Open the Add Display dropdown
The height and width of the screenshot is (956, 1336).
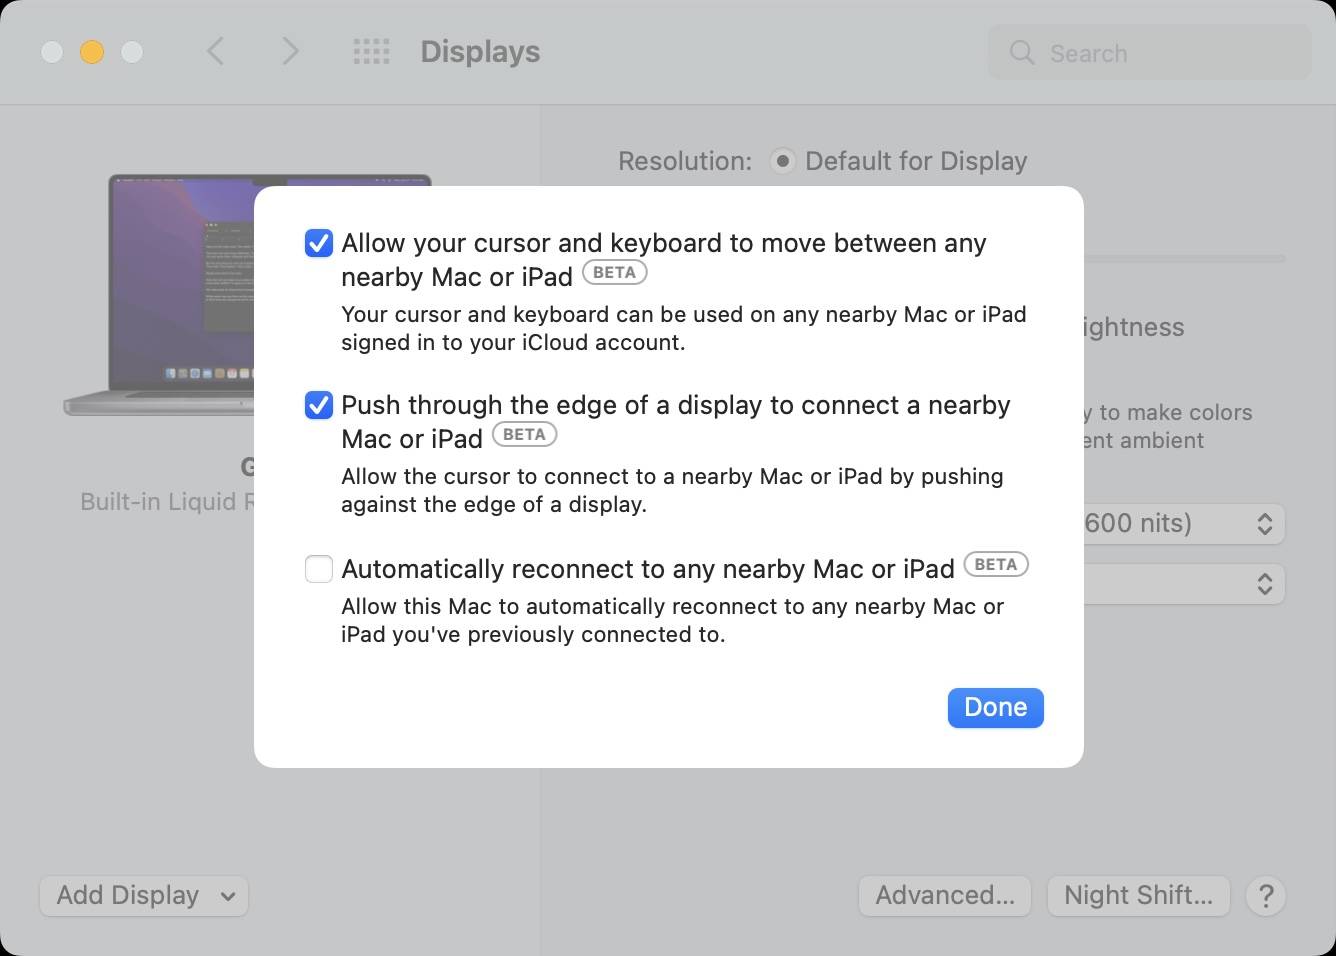(x=143, y=895)
